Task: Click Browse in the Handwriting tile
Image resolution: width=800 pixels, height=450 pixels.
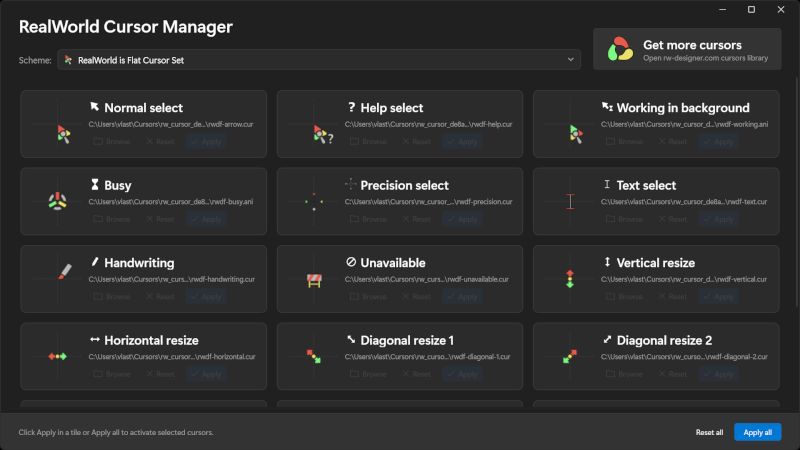Action: (x=112, y=296)
